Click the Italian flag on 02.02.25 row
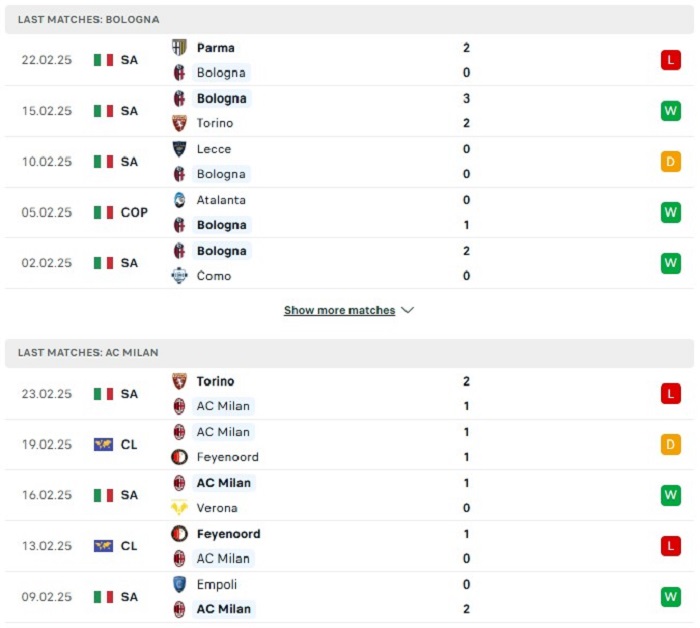This screenshot has height=628, width=700. [103, 263]
